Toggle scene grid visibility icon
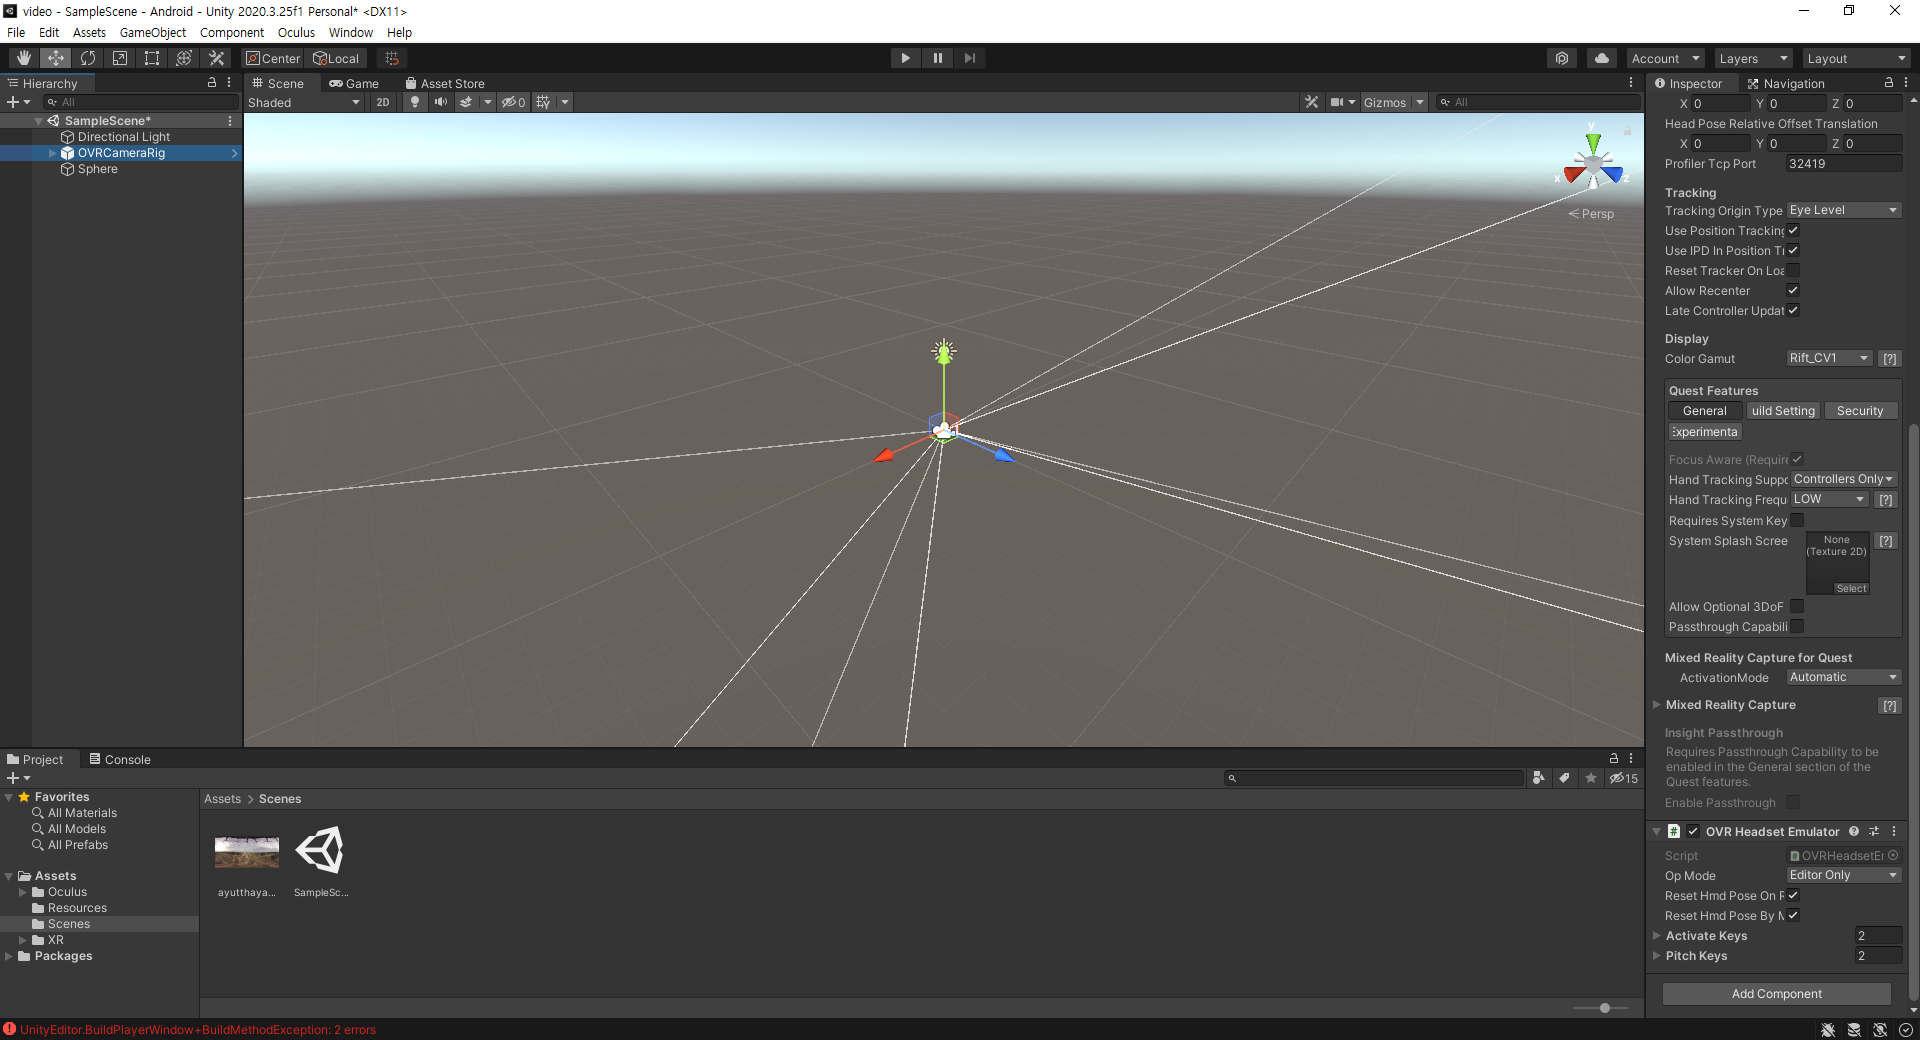Viewport: 1920px width, 1040px height. (543, 102)
